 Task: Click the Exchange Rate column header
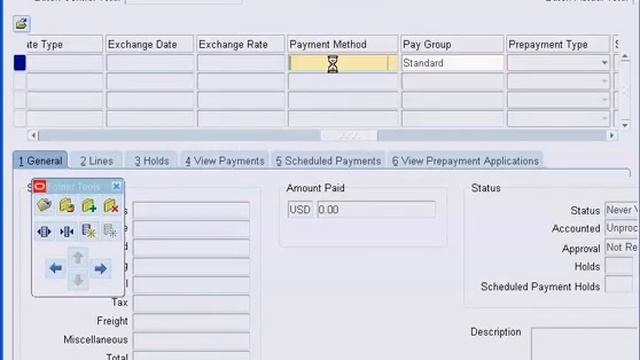click(x=240, y=44)
